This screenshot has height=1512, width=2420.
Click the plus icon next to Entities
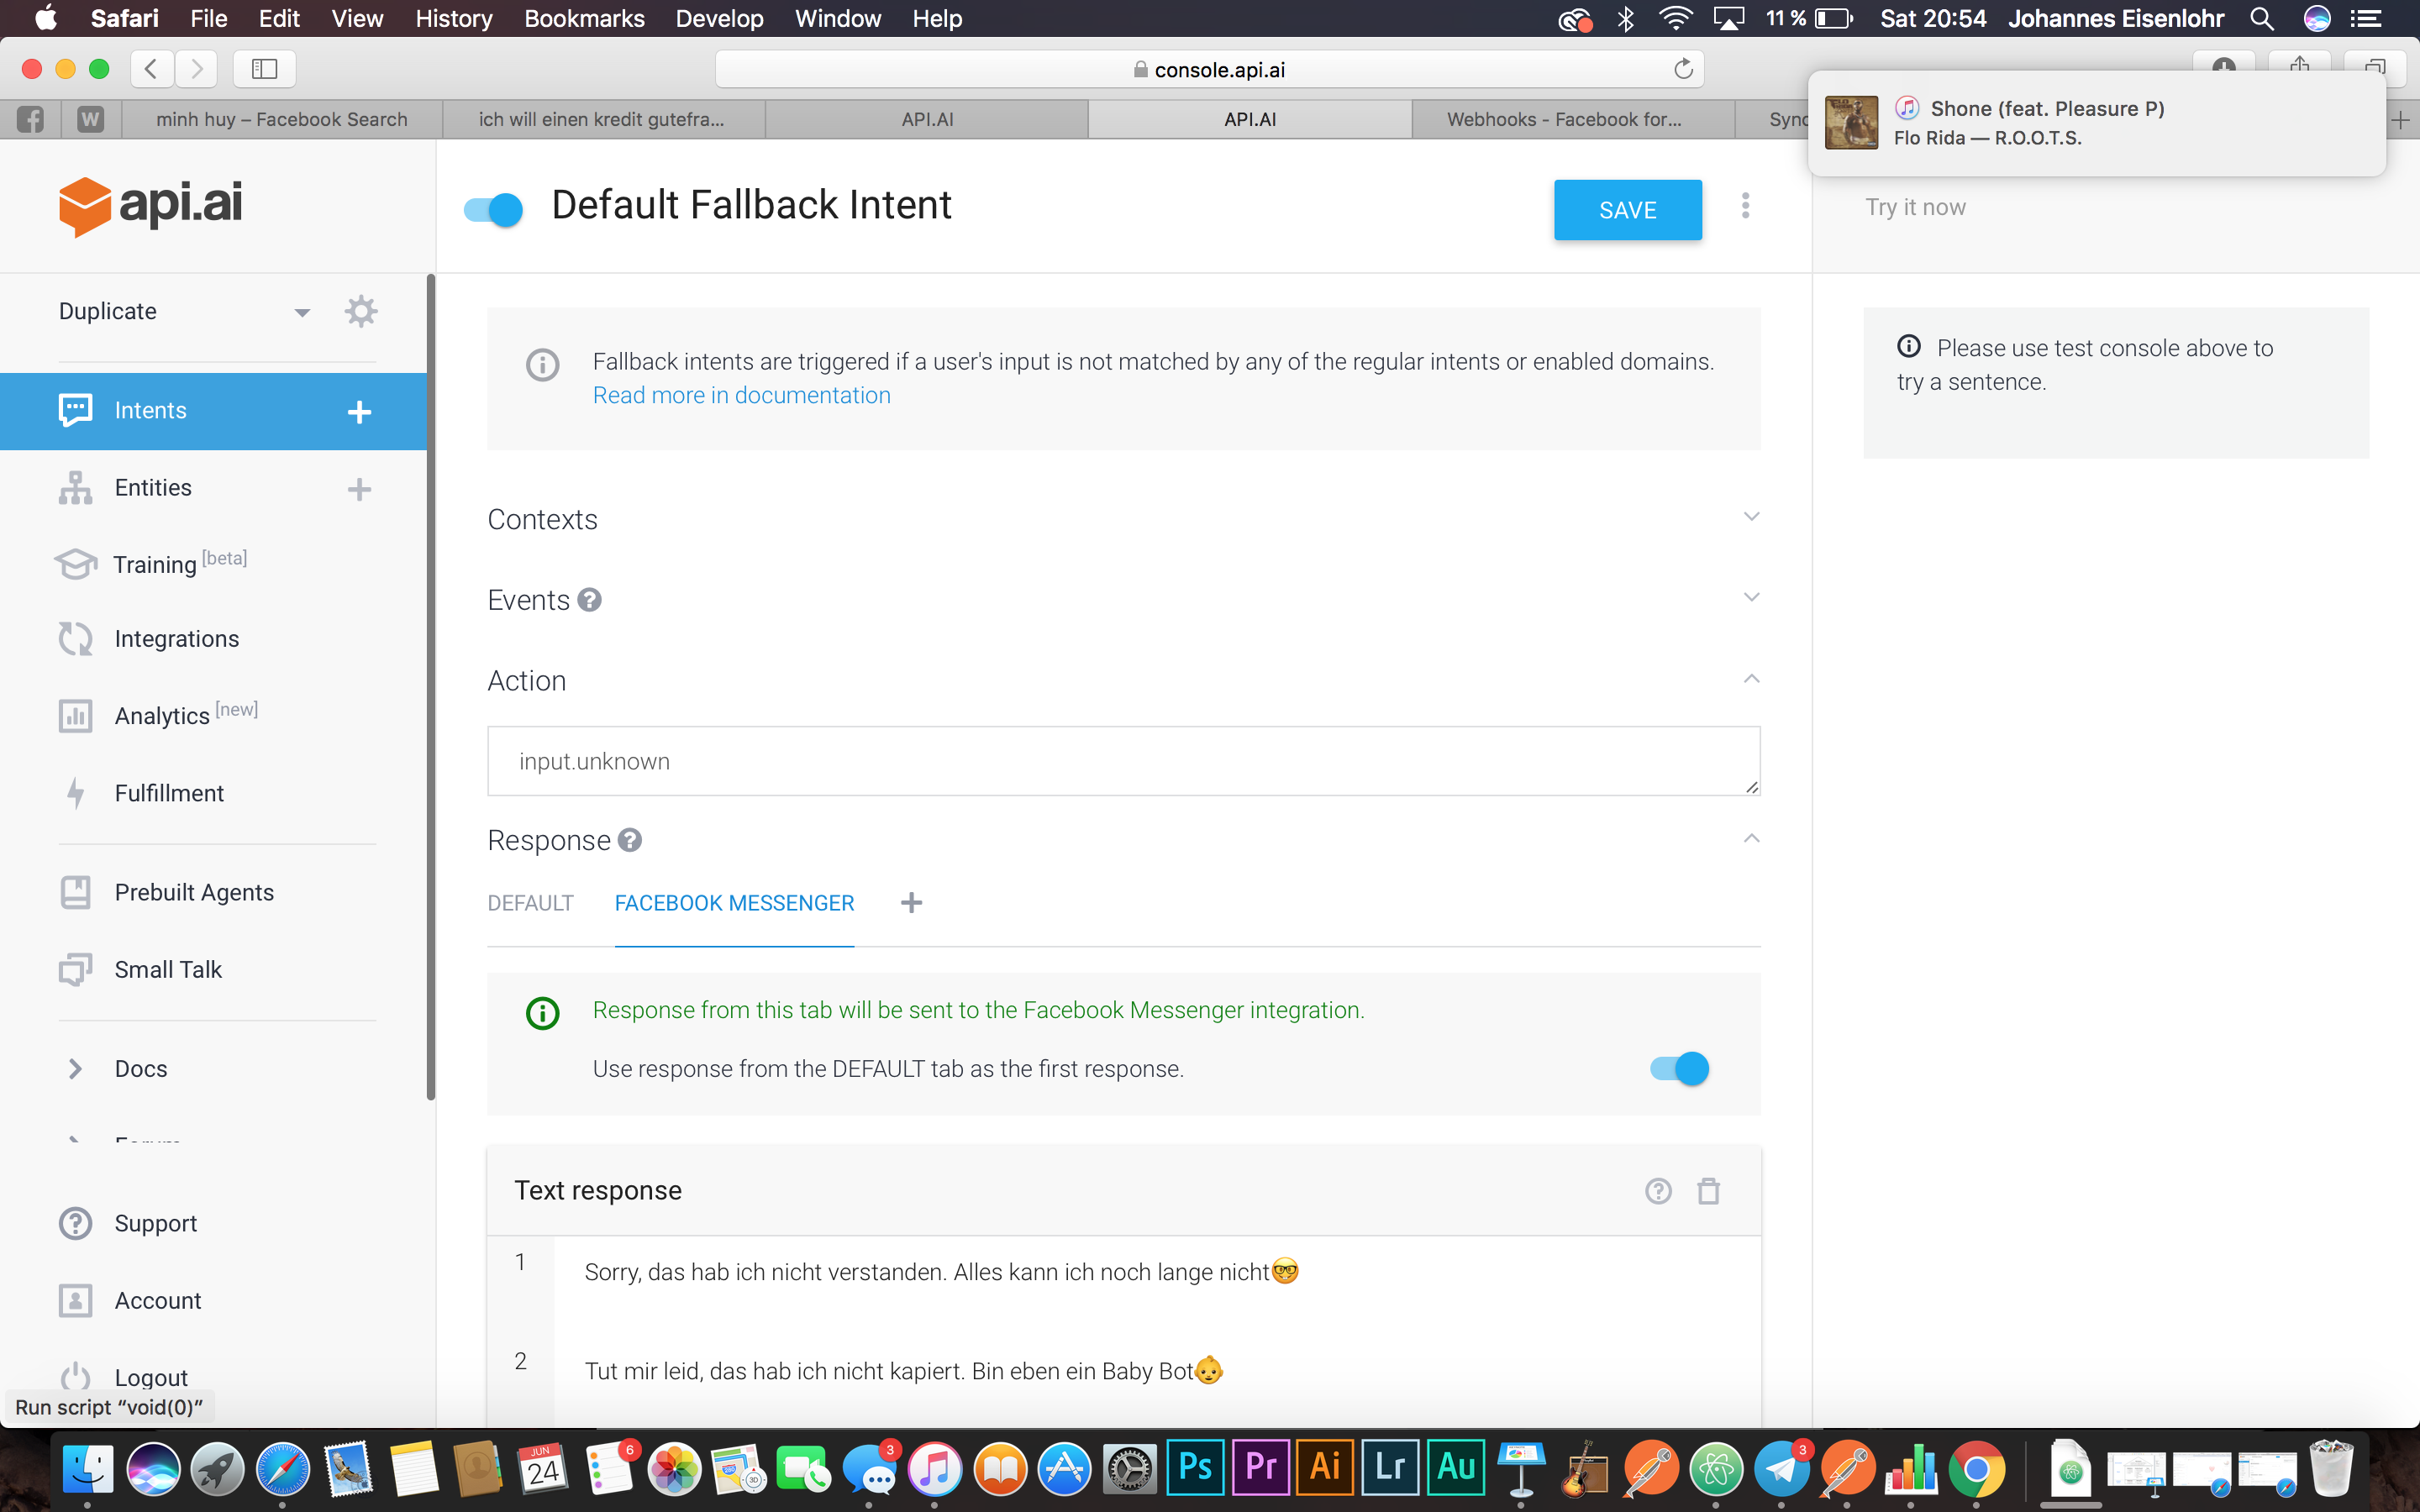click(359, 489)
